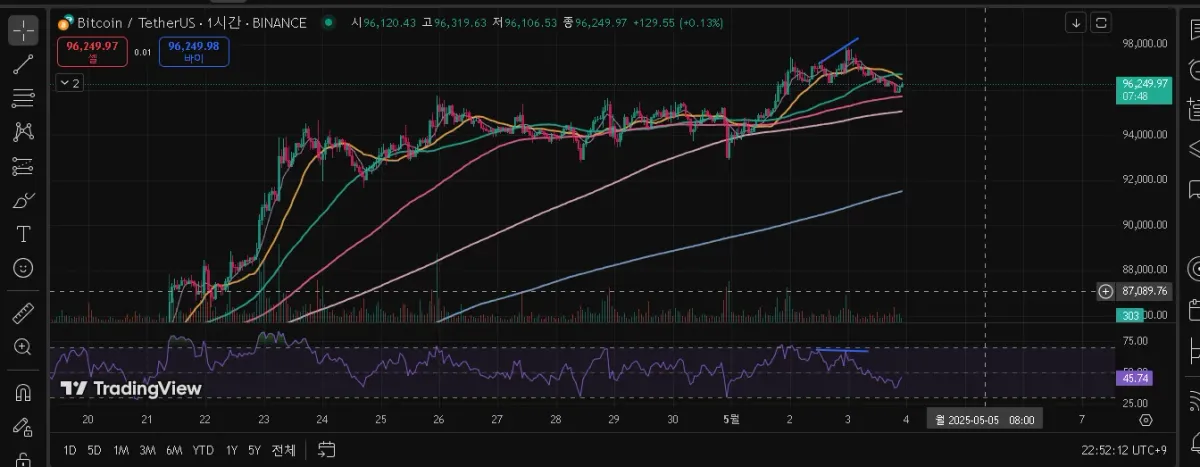The width and height of the screenshot is (1200, 467).
Task: Activate the zoom in tool
Action: pos(23,347)
